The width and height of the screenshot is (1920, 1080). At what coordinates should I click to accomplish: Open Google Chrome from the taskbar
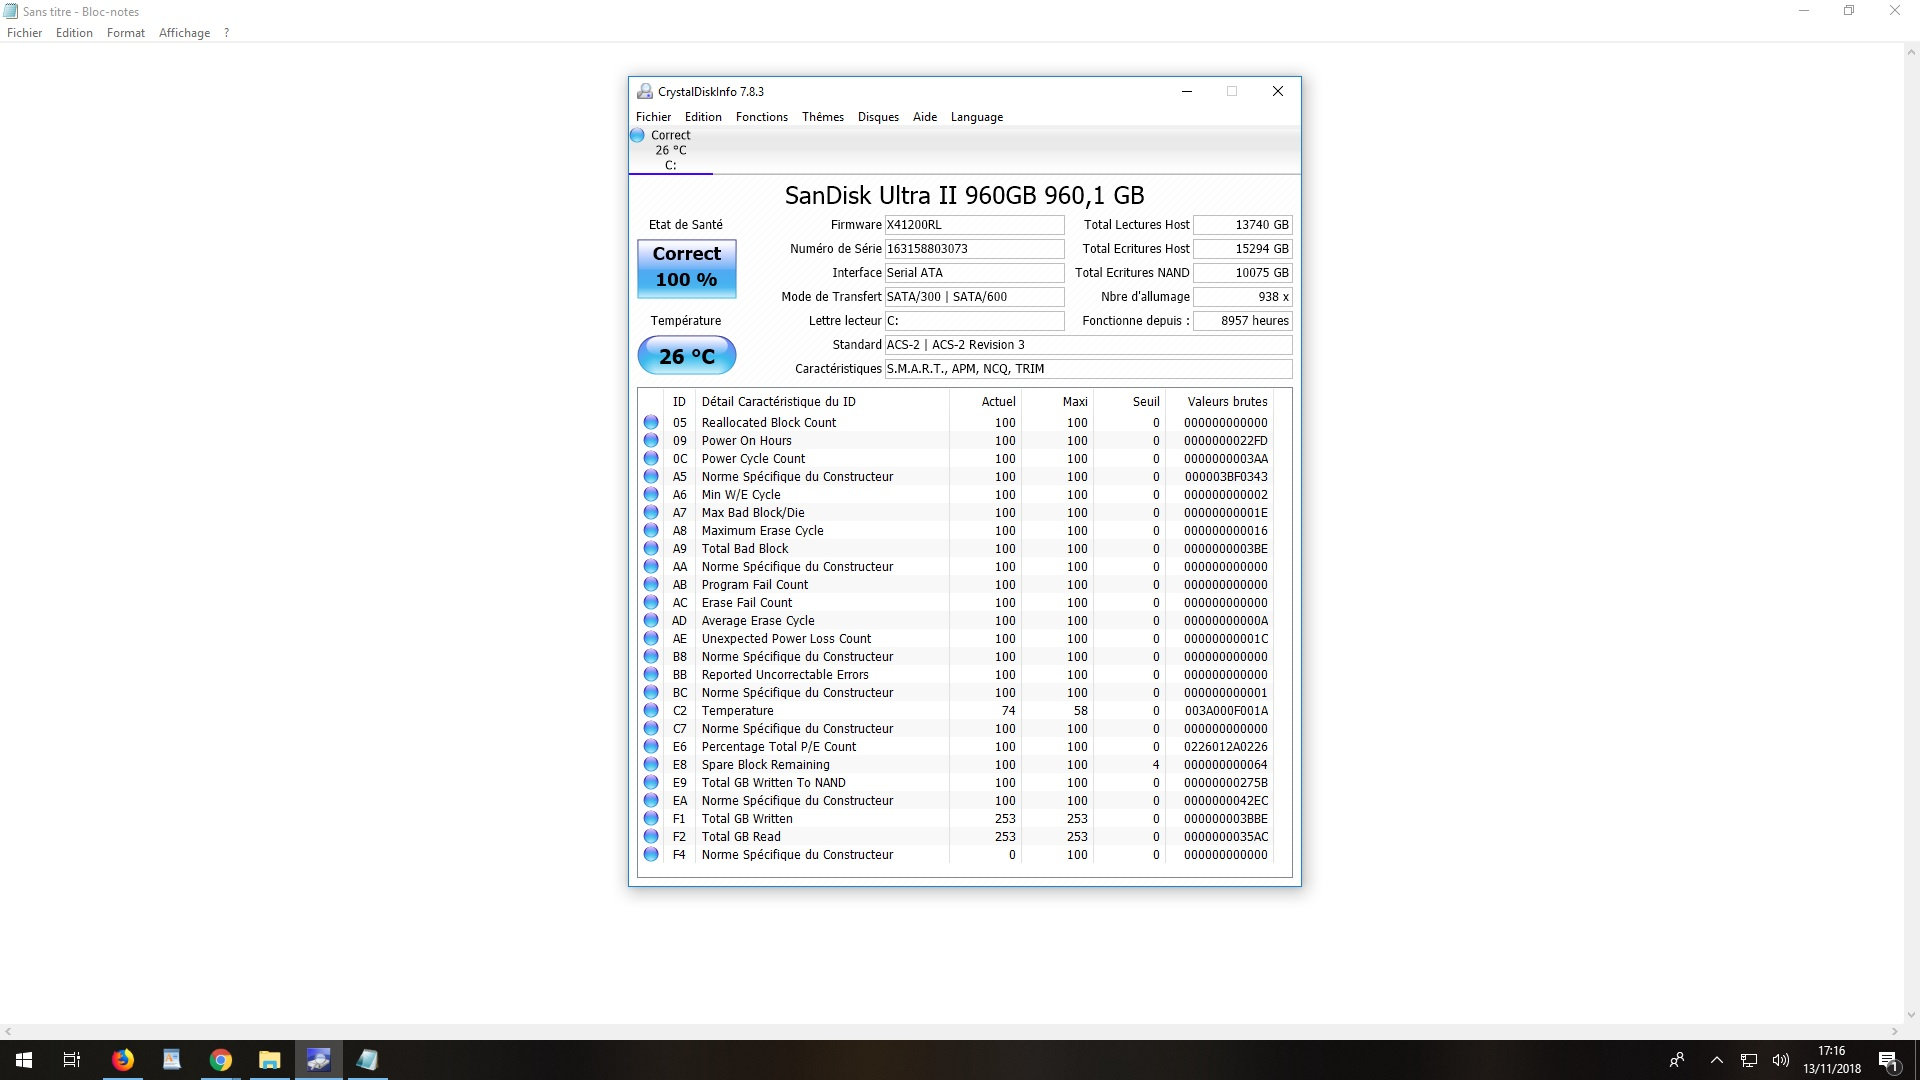click(221, 1060)
